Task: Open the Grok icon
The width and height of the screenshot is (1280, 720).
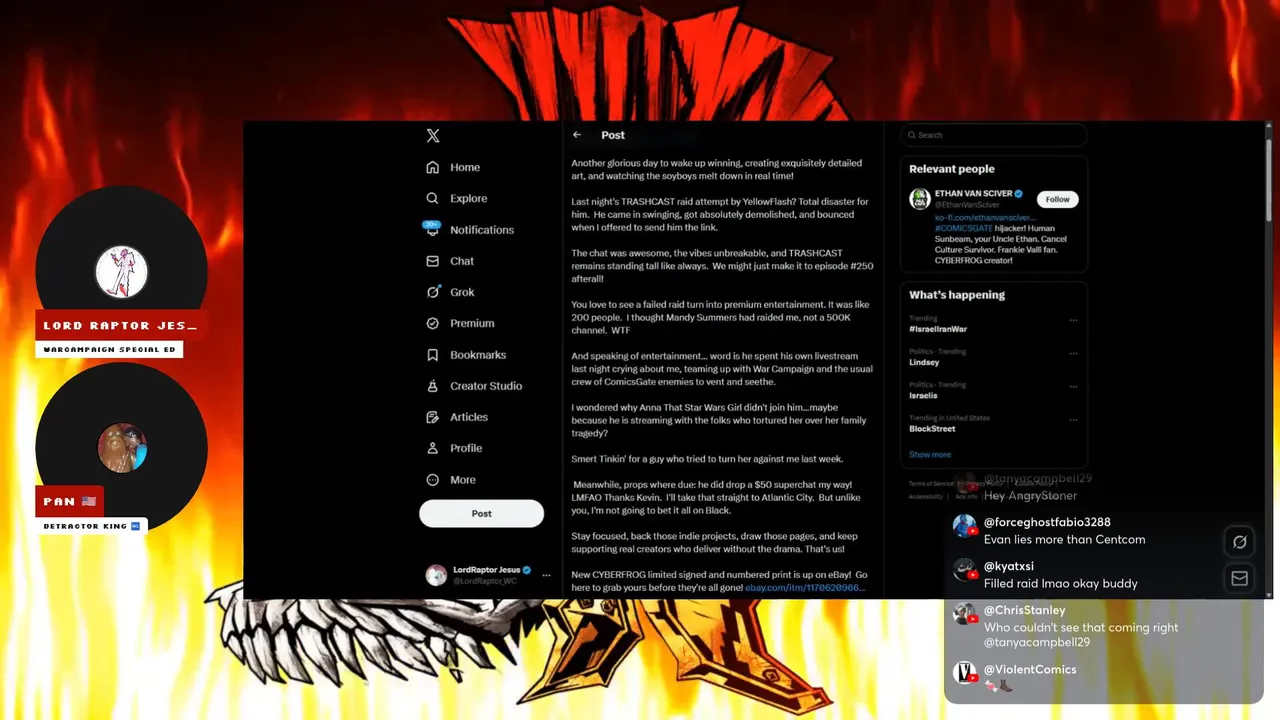Action: click(x=432, y=292)
